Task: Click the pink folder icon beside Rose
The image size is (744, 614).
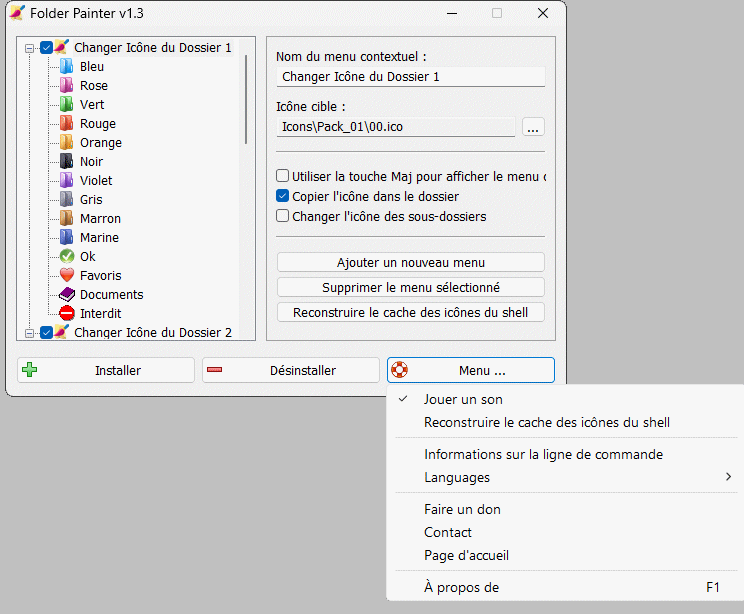Action: point(66,85)
